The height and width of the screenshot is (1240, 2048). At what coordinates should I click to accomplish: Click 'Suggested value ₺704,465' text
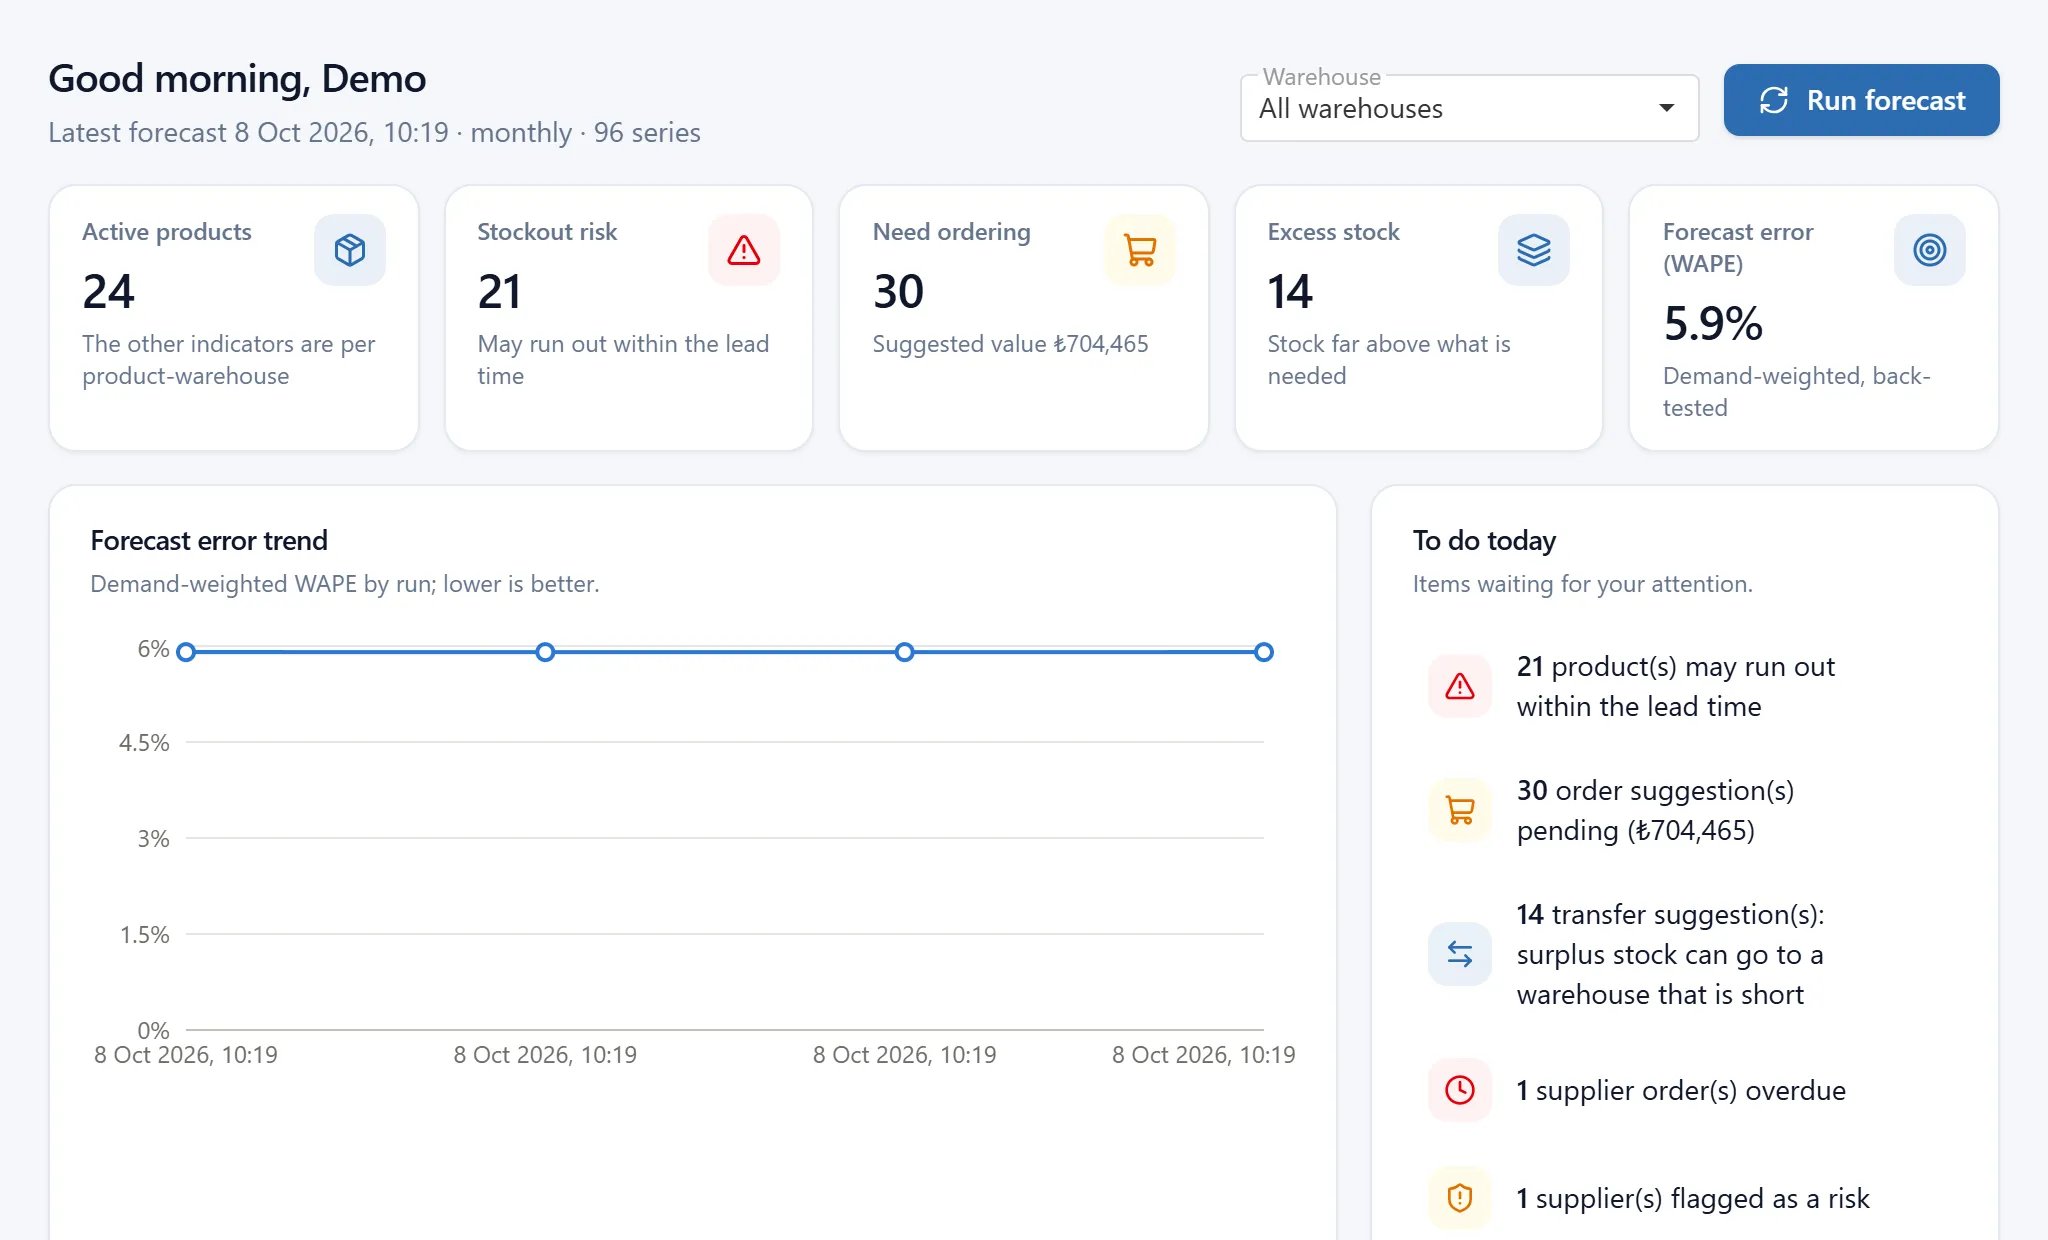tap(1010, 344)
